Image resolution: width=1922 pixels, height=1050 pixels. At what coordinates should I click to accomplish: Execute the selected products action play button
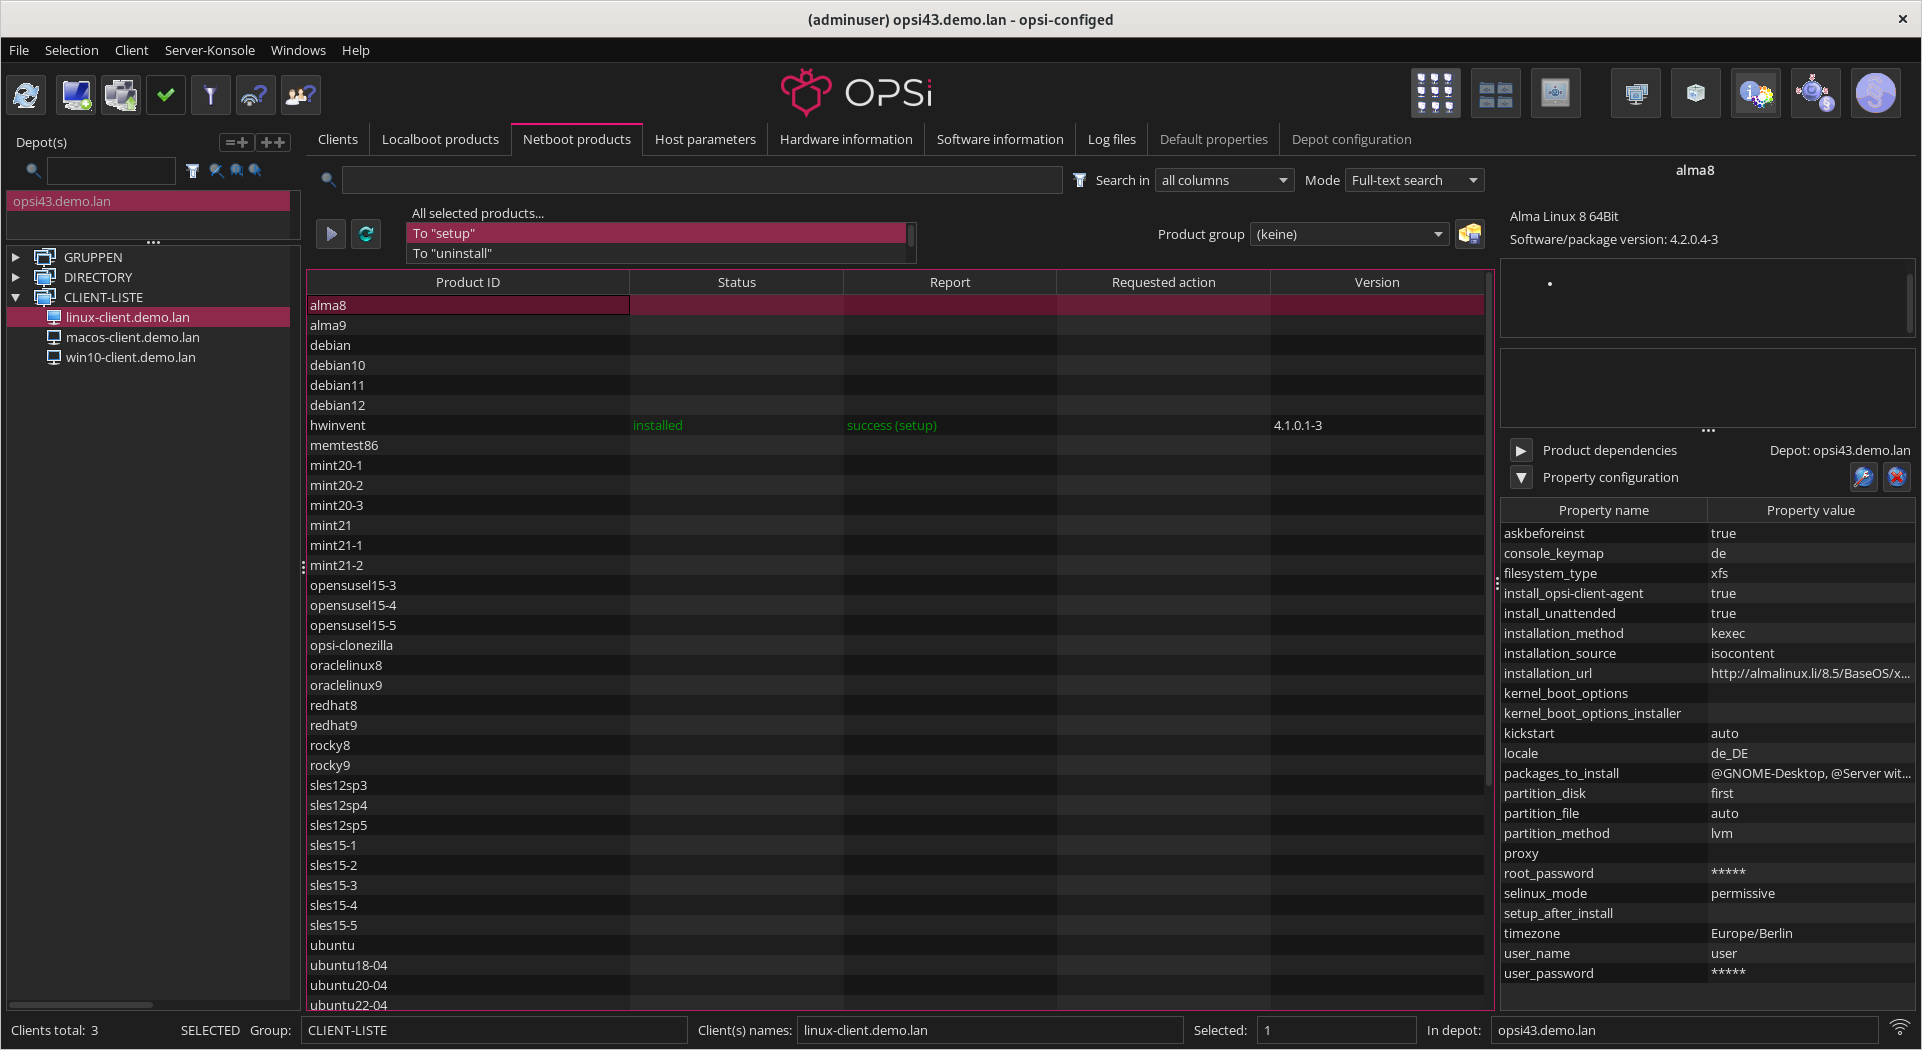tap(331, 234)
